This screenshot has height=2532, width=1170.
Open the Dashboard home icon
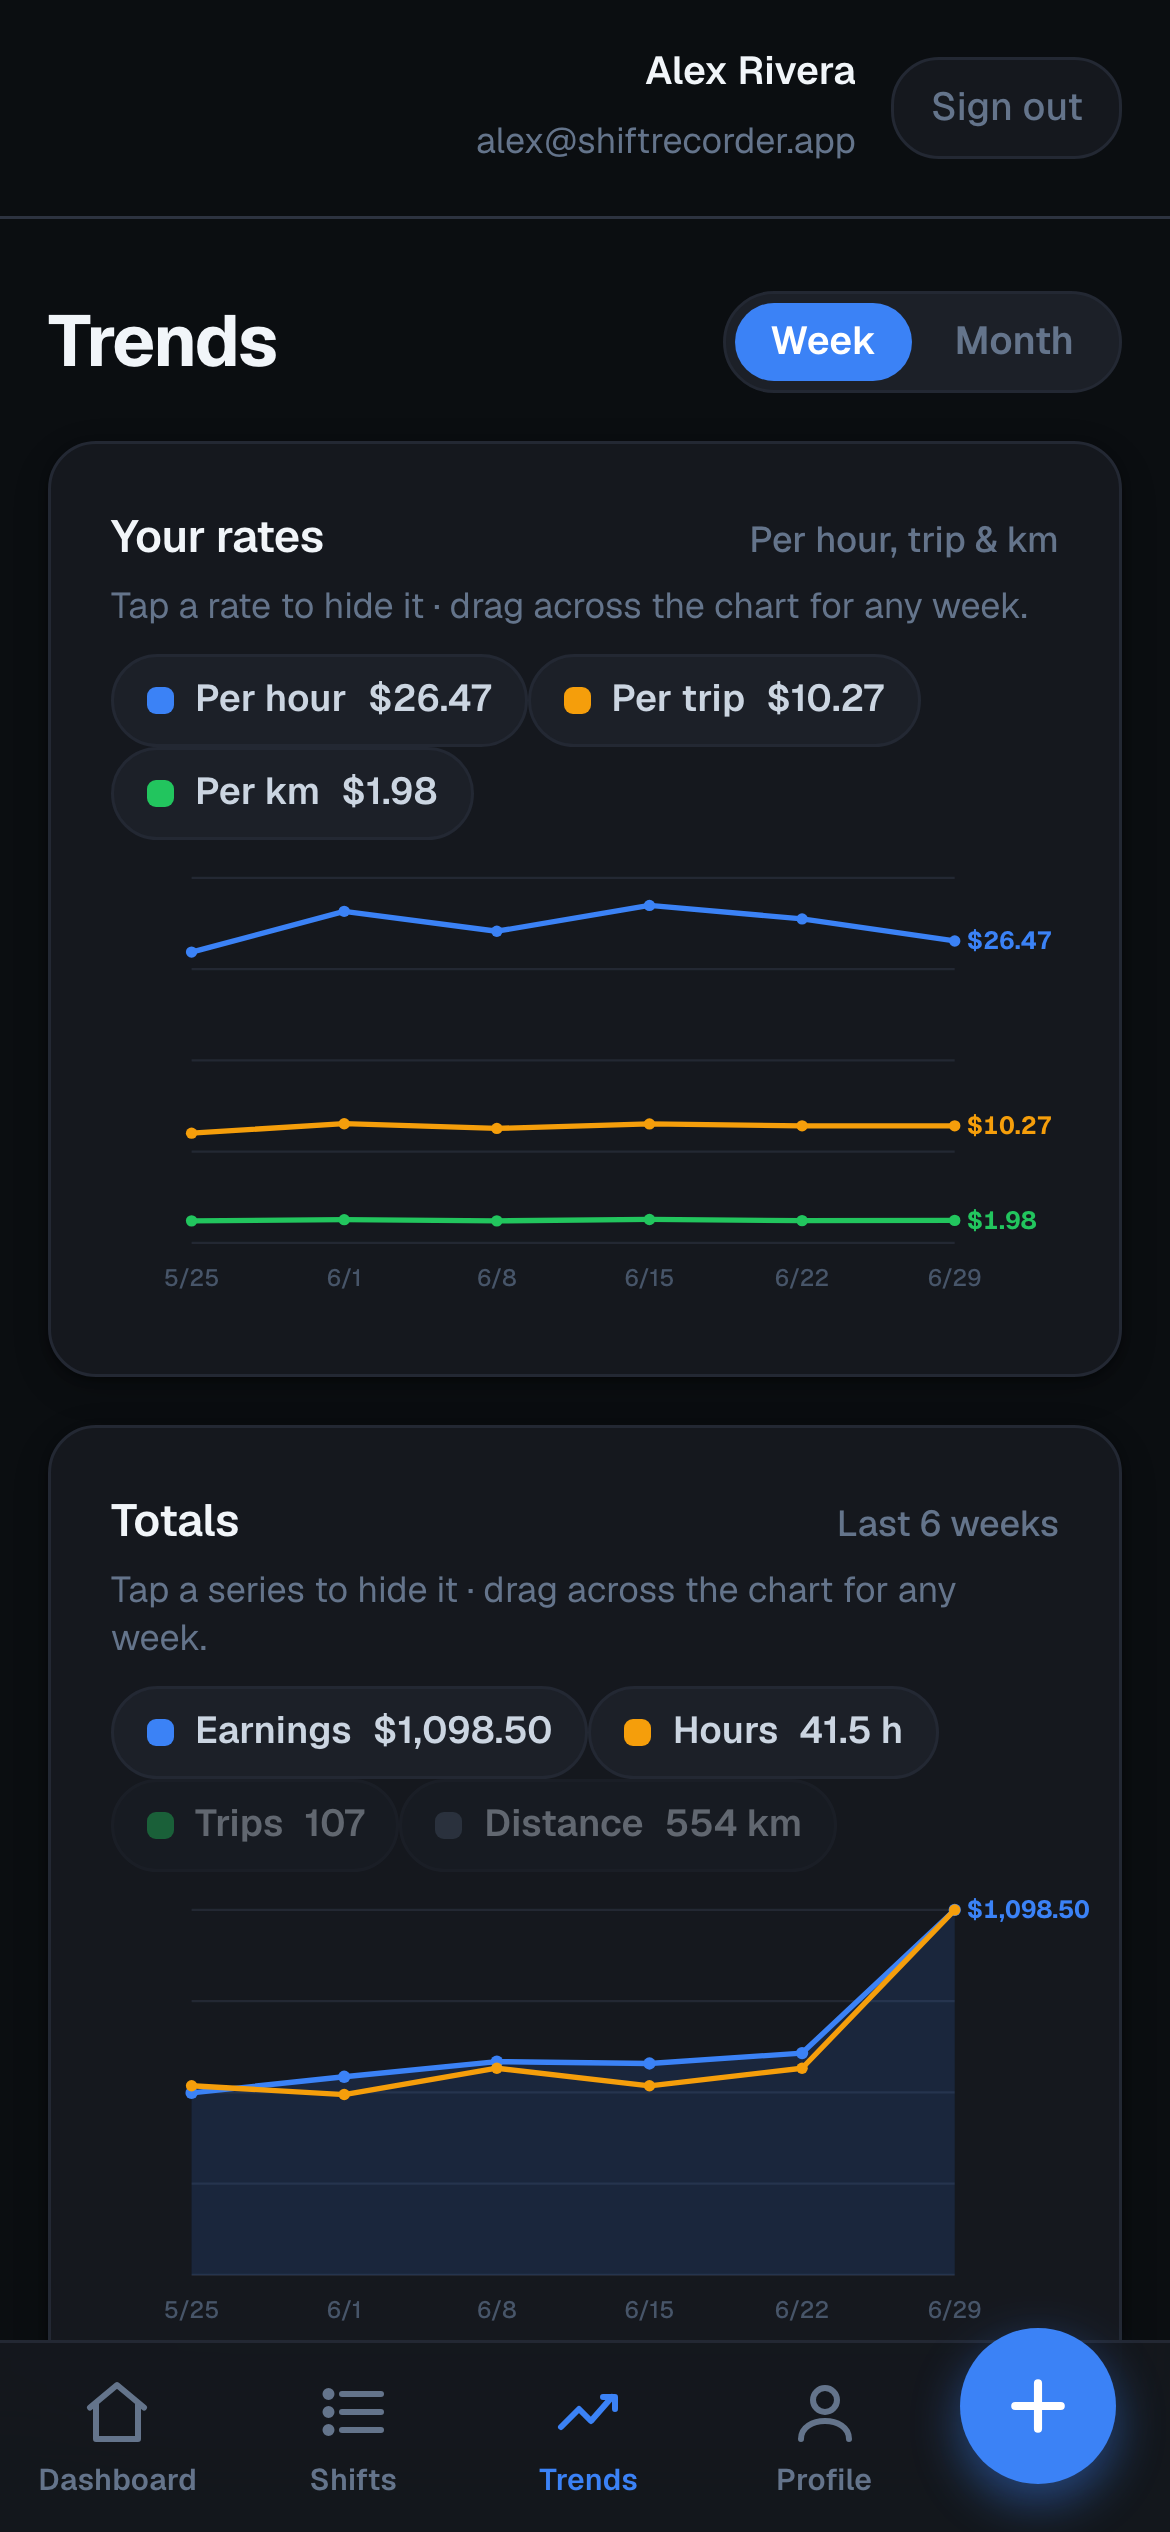(x=117, y=2412)
